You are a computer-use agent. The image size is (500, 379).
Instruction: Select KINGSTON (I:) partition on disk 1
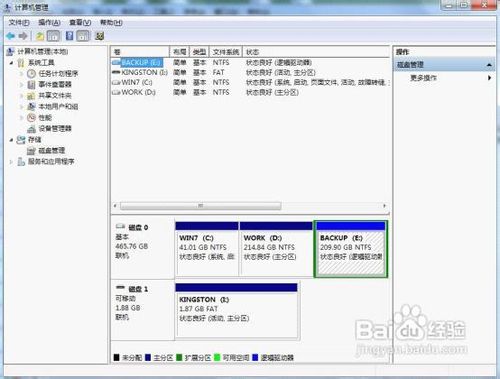(x=236, y=310)
